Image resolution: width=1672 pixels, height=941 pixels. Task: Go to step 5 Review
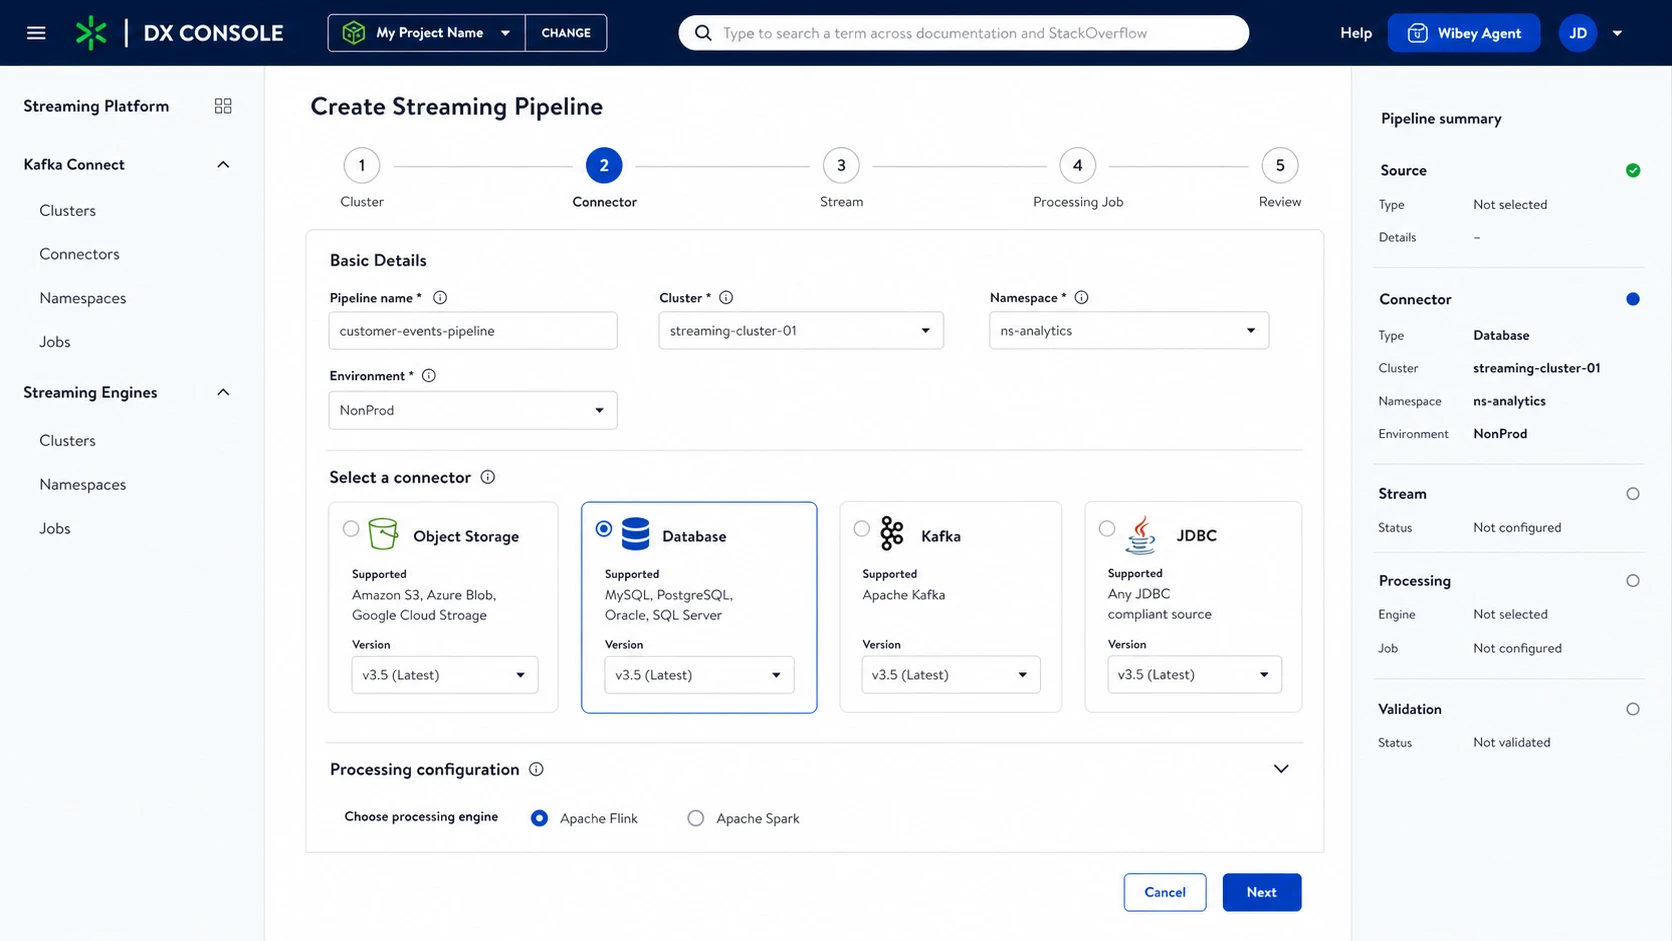pyautogui.click(x=1280, y=166)
